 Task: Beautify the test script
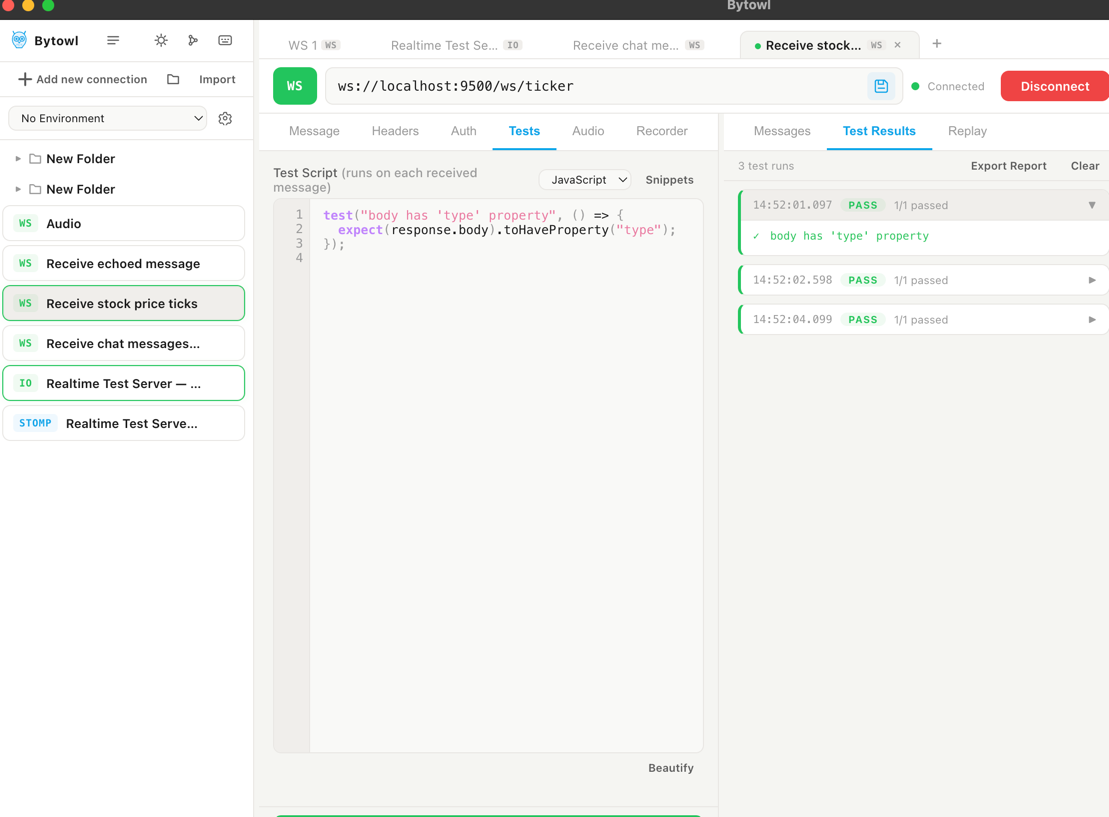coord(670,768)
